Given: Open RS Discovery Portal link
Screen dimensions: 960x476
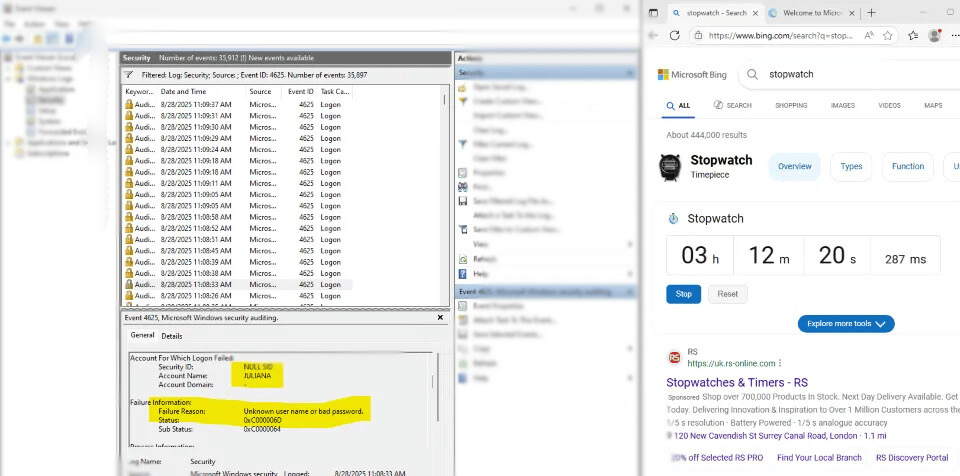Looking at the screenshot, I should tap(912, 458).
